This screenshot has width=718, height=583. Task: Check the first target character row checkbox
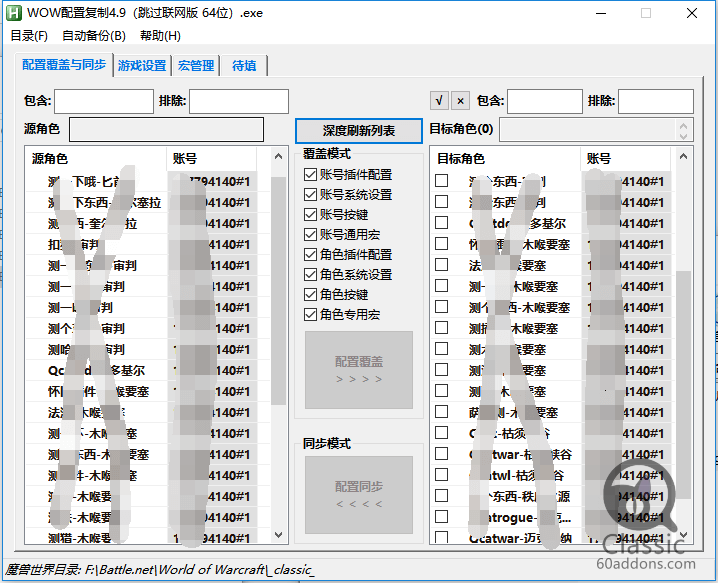pos(441,180)
